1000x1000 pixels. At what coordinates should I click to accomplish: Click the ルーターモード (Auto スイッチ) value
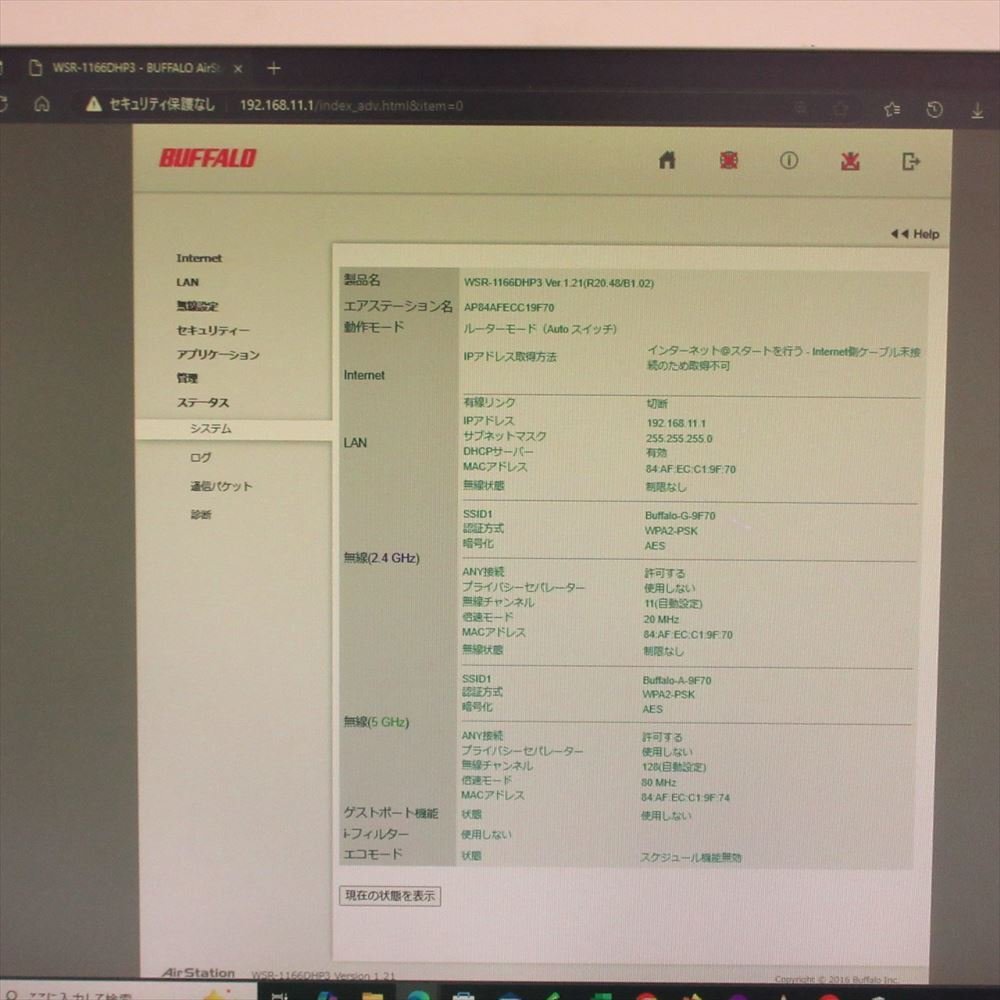(x=540, y=329)
